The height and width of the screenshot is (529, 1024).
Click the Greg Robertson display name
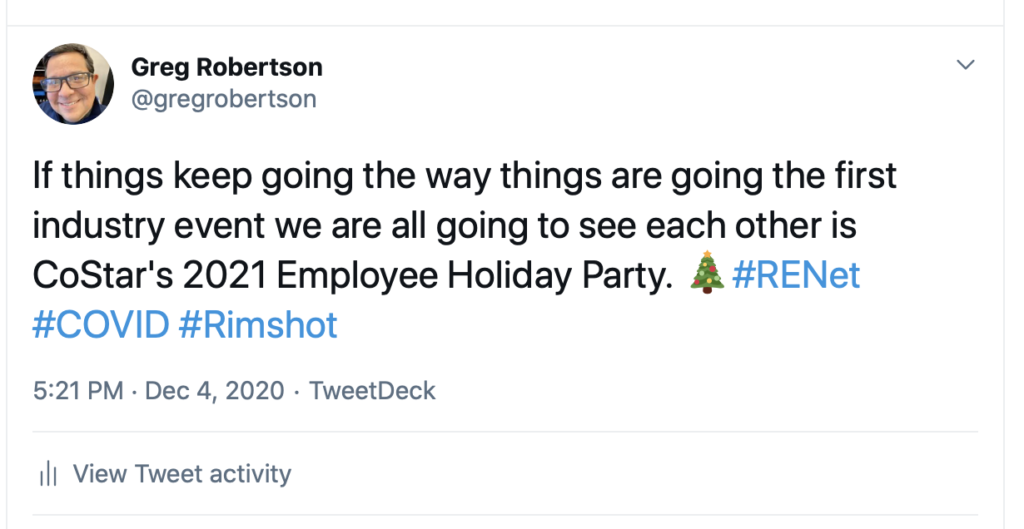tap(227, 68)
